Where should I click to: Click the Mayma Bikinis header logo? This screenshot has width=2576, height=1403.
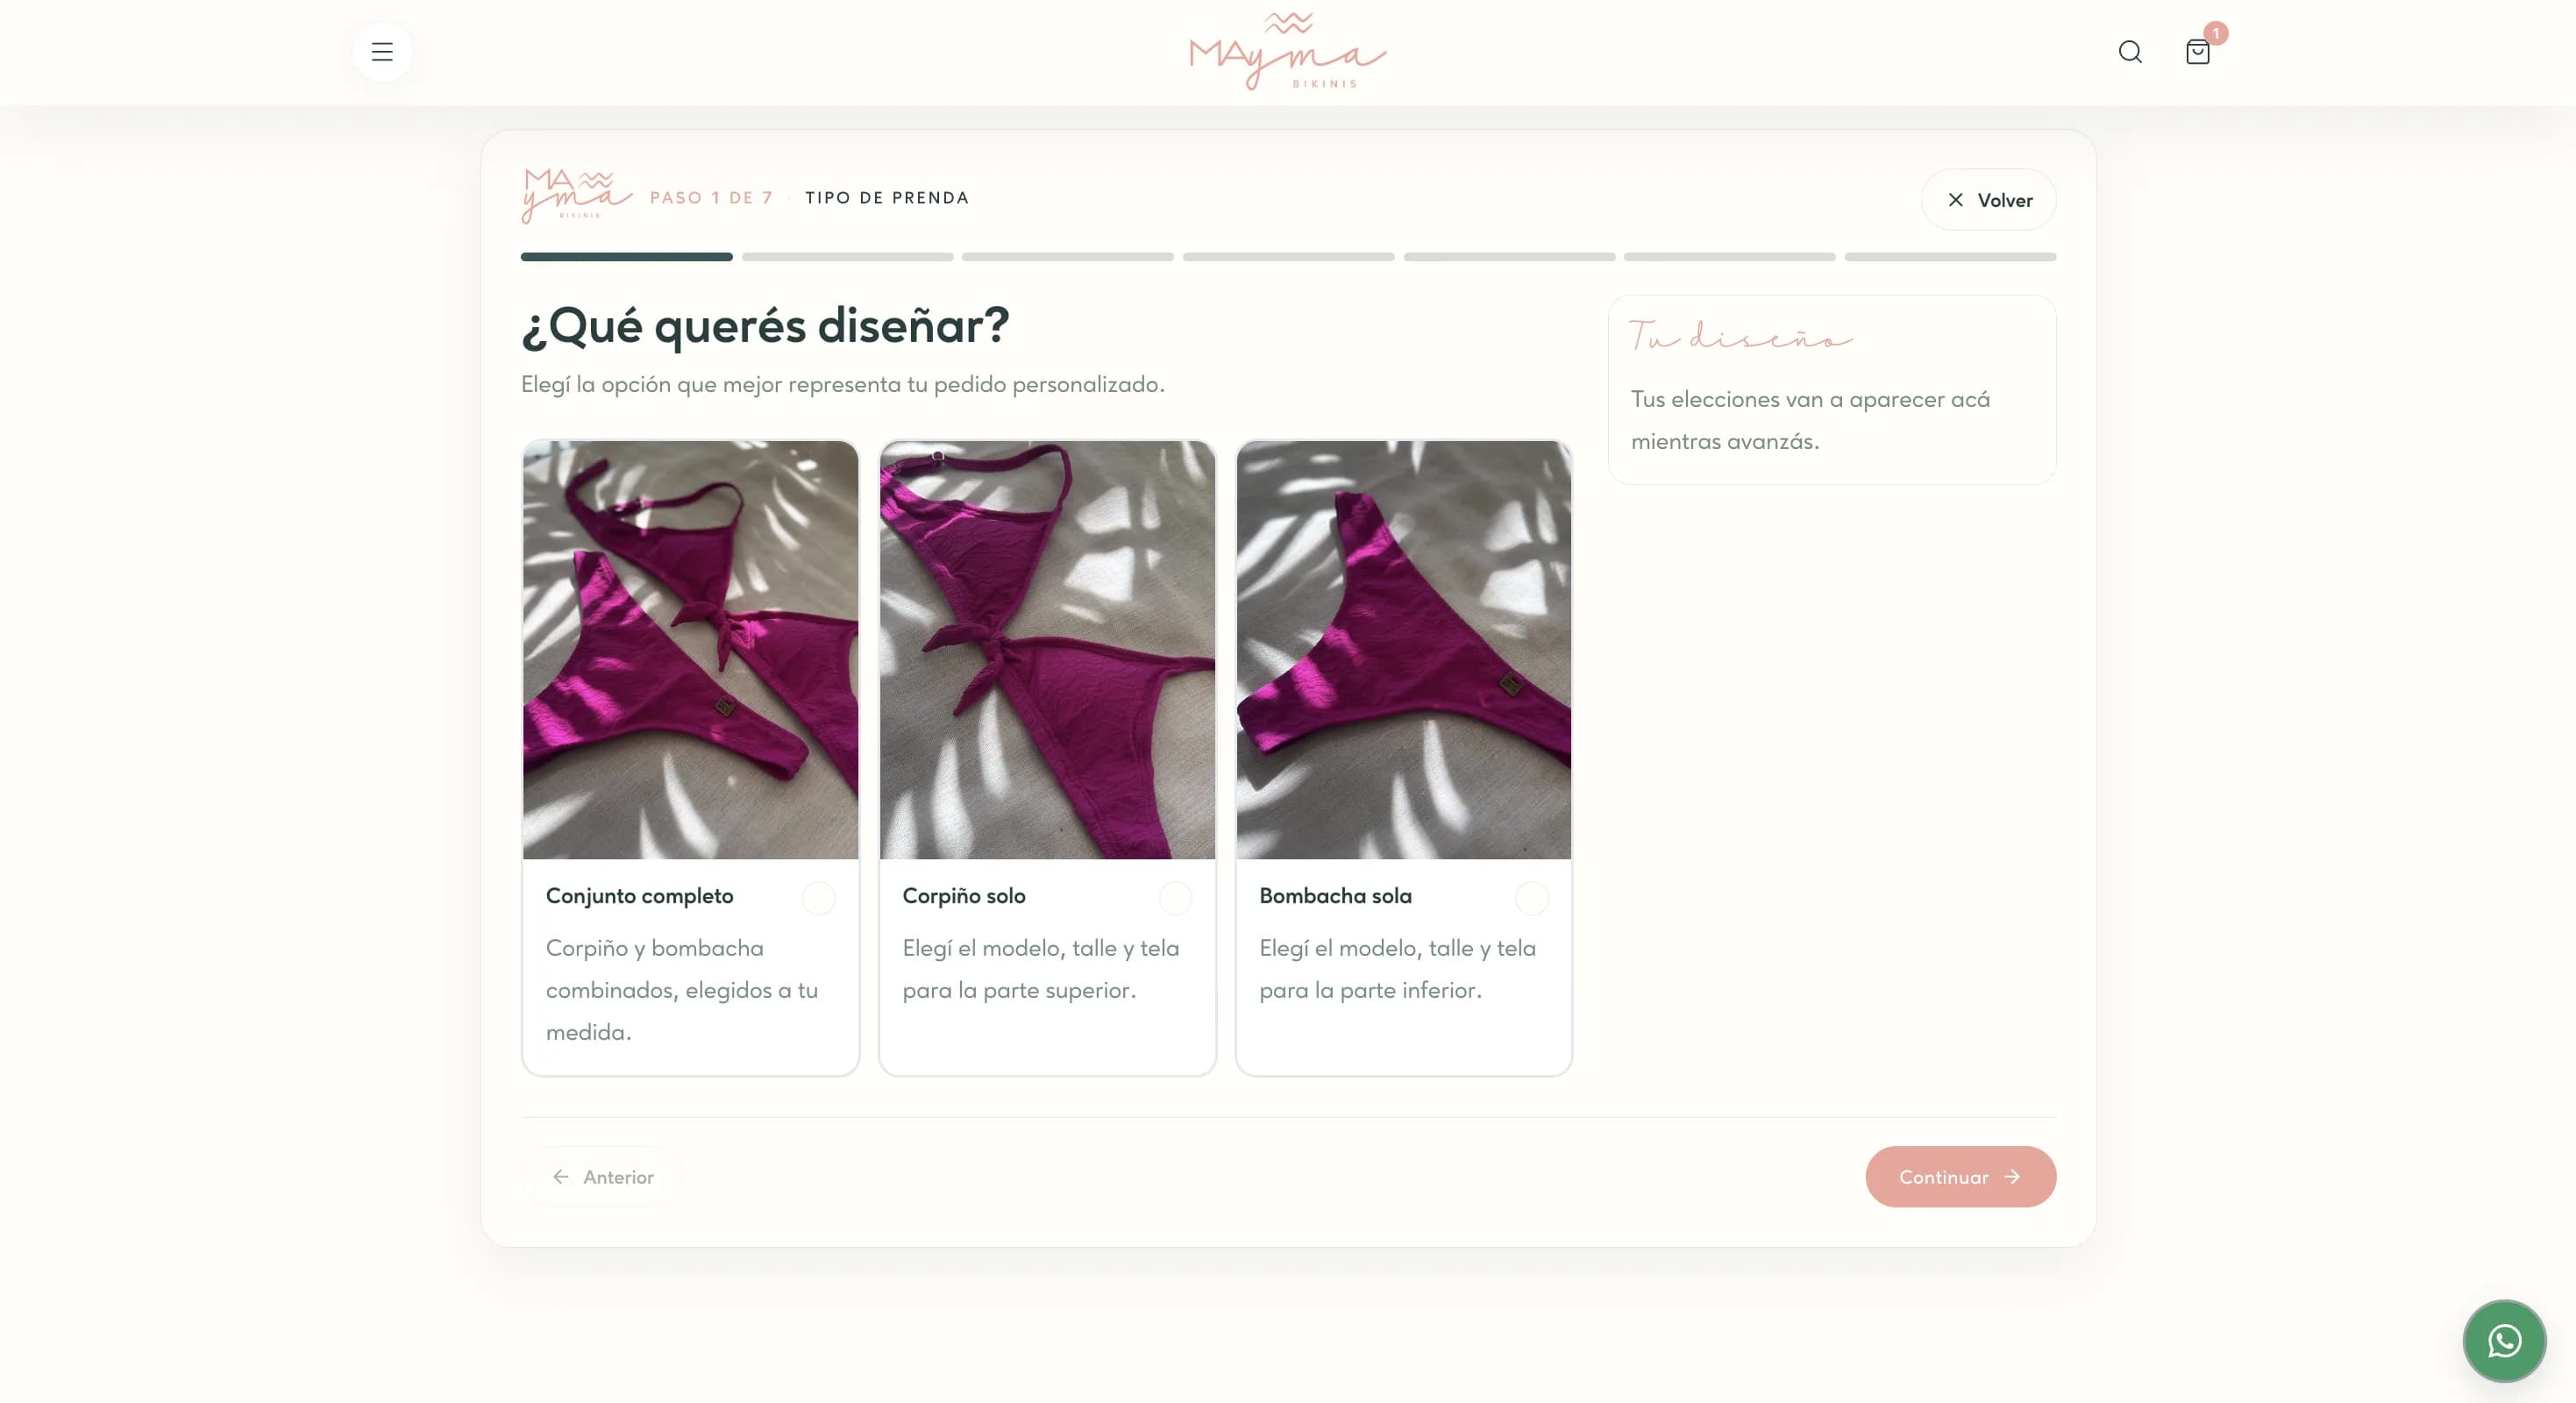click(1288, 52)
